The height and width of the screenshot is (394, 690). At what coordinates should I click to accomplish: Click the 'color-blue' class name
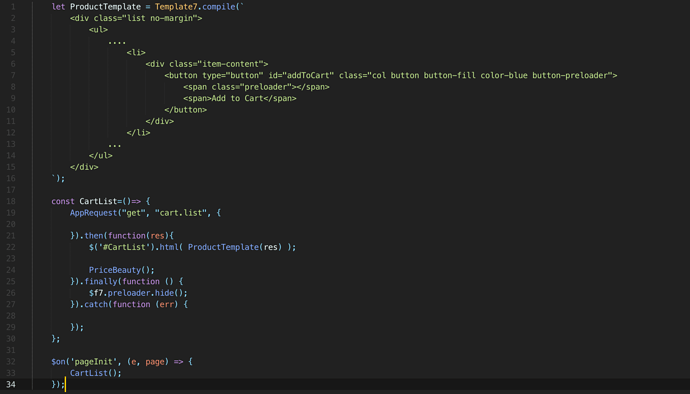504,75
